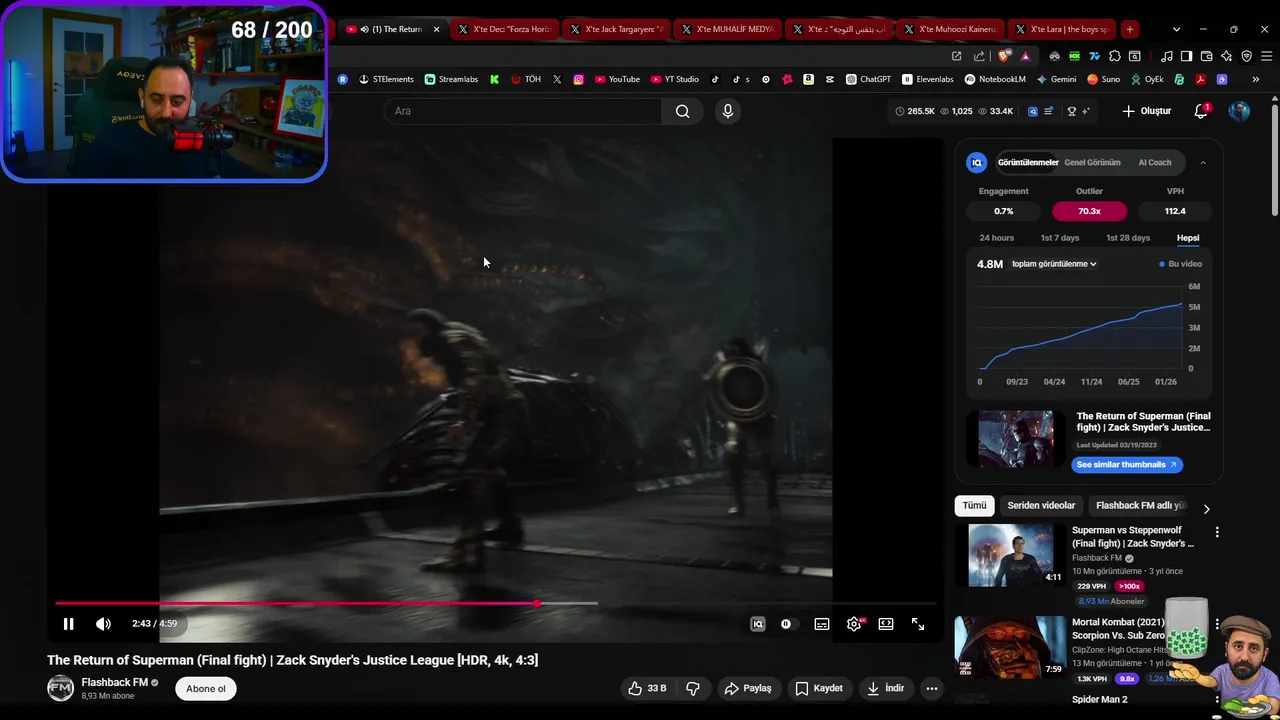Screen dimensions: 1280x720
Task: Open the video player settings gear
Action: (854, 624)
